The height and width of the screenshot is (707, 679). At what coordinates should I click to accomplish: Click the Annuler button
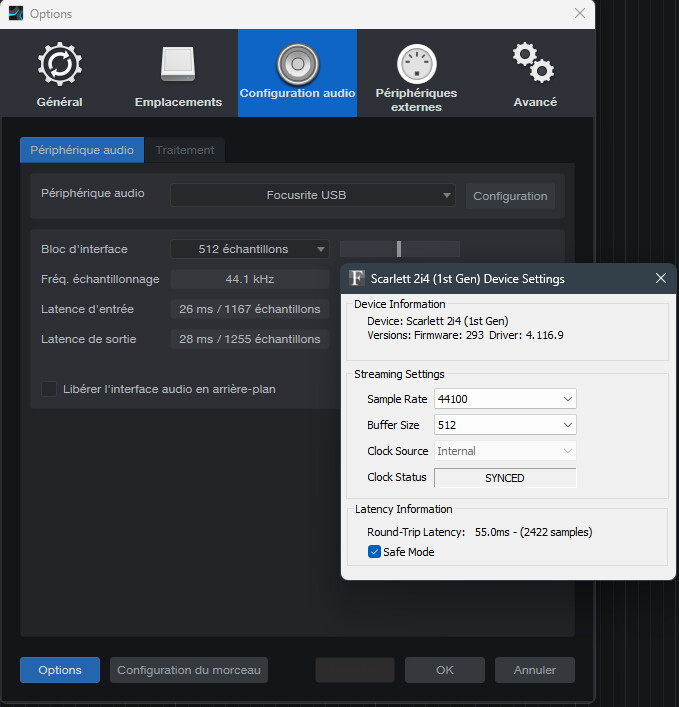click(535, 670)
